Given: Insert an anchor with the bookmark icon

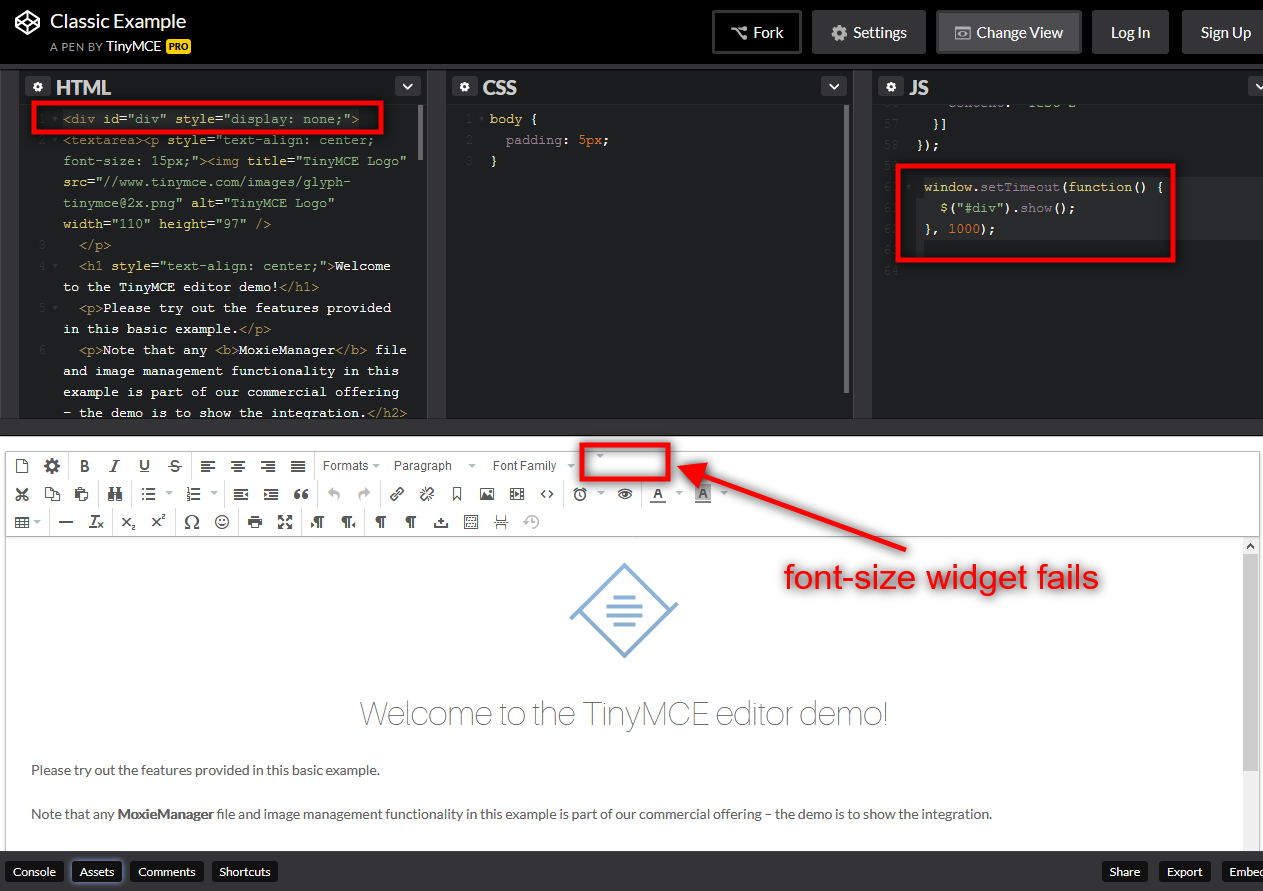Looking at the screenshot, I should tap(457, 494).
